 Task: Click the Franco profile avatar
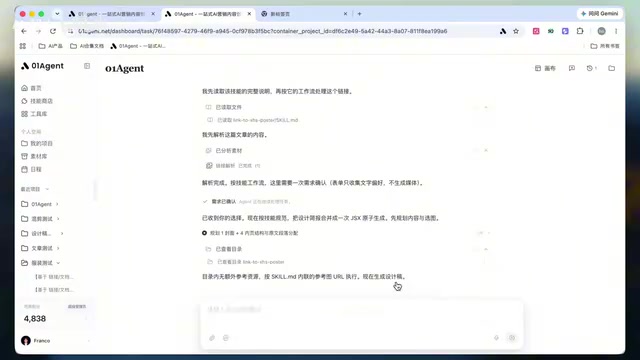pos(26,340)
